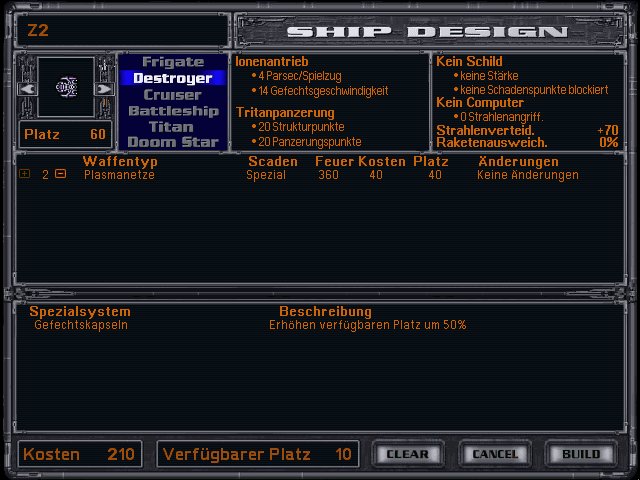Select Titan ship class
This screenshot has height=480, width=640.
point(173,126)
